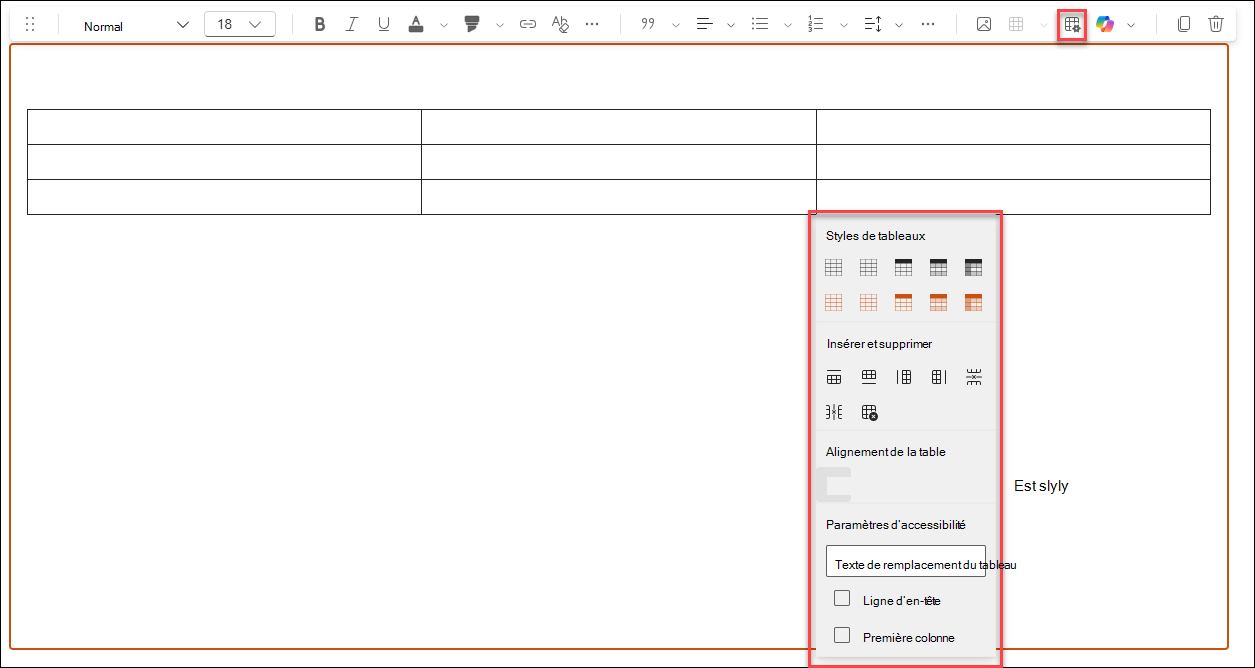The width and height of the screenshot is (1255, 668).
Task: Delete the web part with trash icon
Action: (x=1216, y=25)
